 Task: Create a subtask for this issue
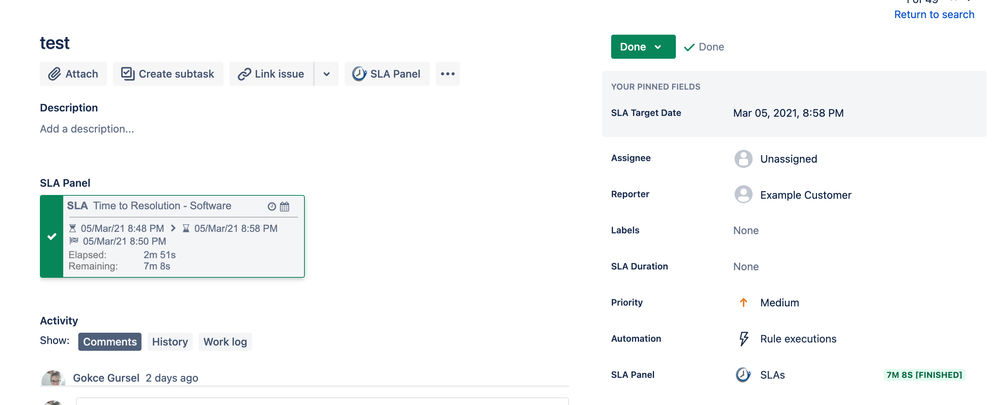click(168, 74)
